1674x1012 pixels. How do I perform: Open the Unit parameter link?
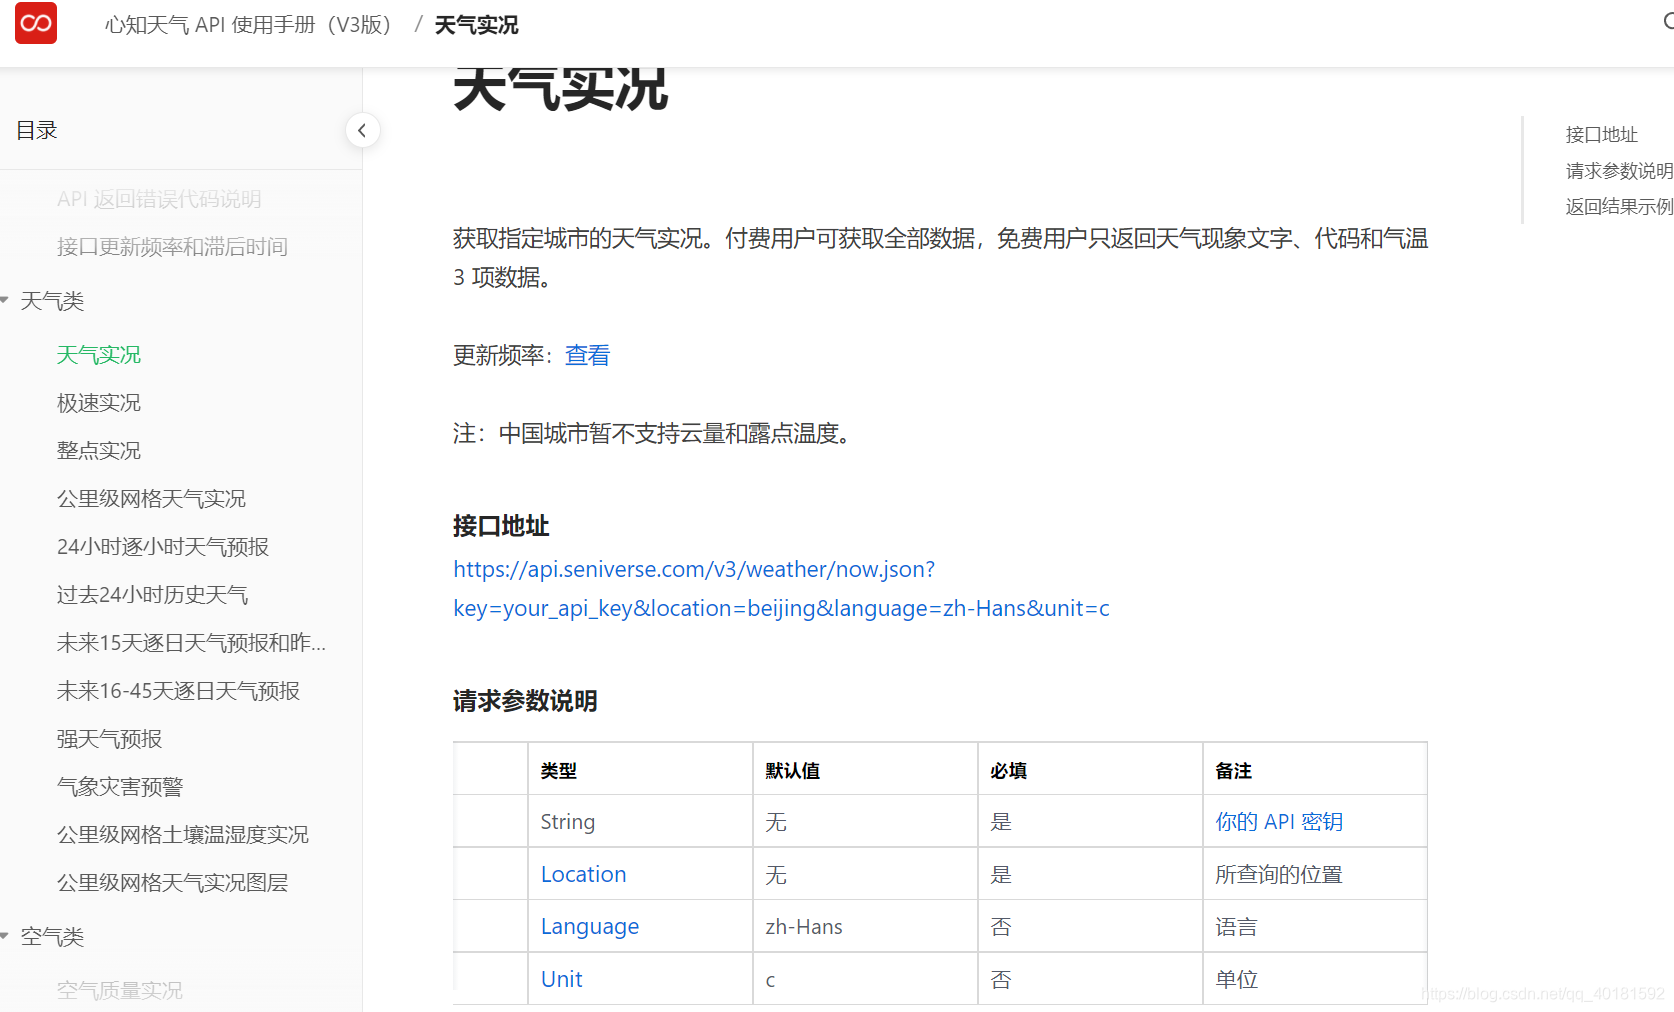point(561,979)
